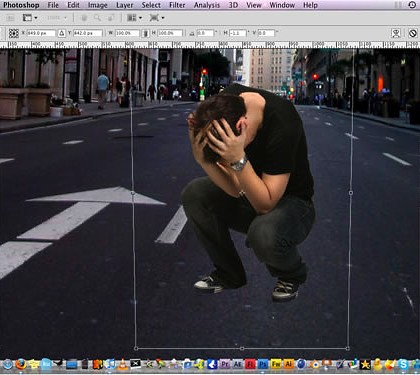Viewport: 420px width, 375px height.
Task: Click the bottom-center transform handle
Action: coord(242,348)
